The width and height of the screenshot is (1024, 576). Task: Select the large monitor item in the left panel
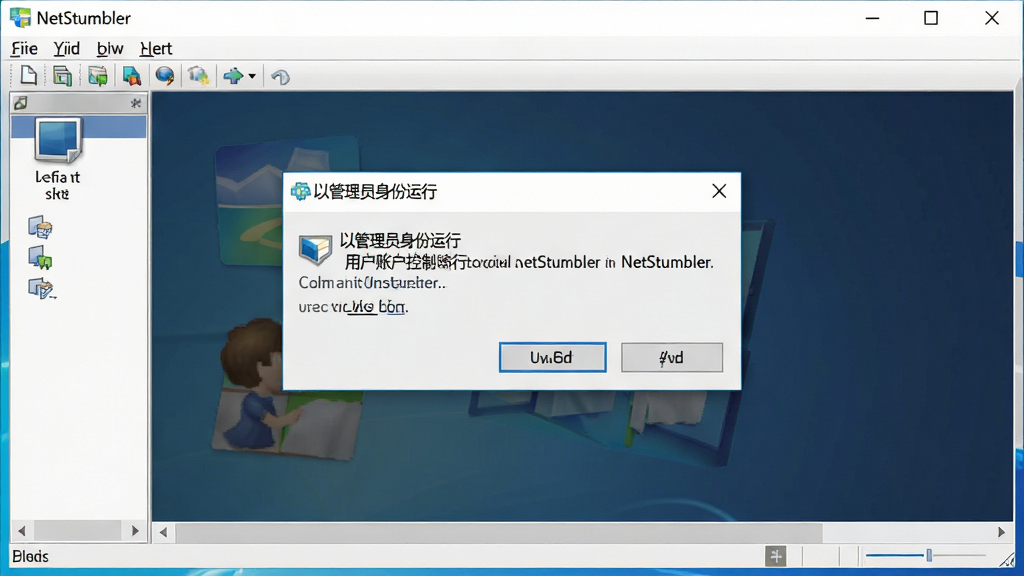pyautogui.click(x=58, y=139)
